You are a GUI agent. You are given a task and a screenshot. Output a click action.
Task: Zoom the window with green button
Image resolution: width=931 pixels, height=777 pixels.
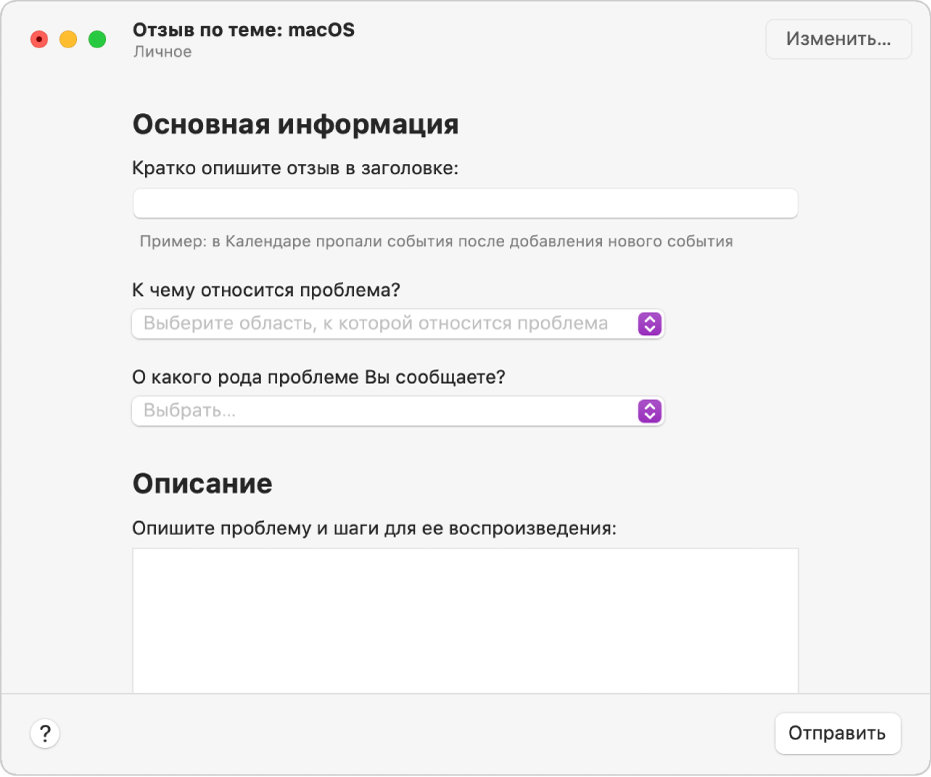click(97, 40)
